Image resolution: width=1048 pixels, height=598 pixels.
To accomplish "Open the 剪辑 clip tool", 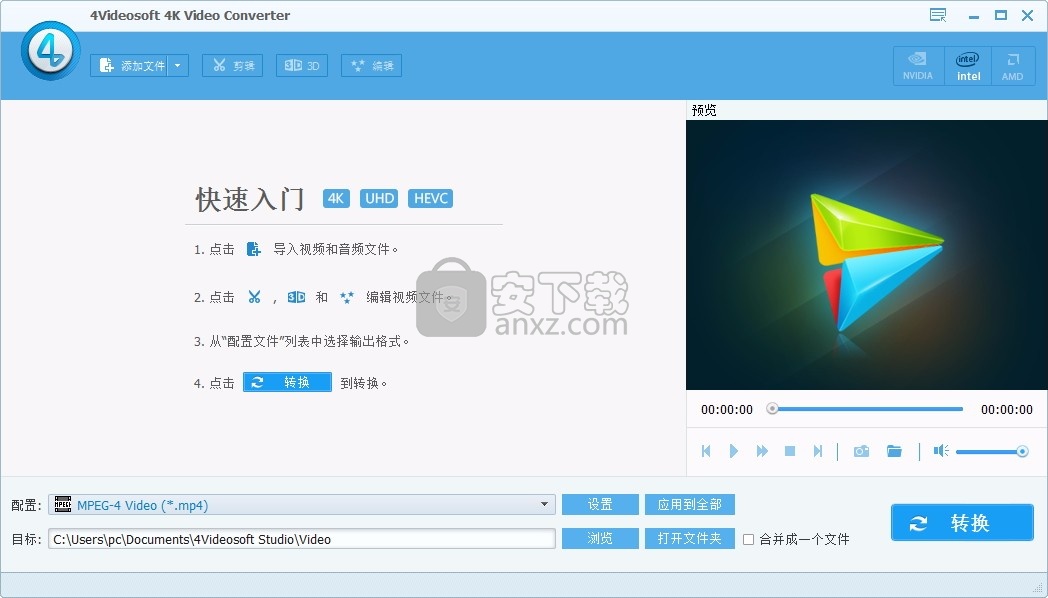I will pyautogui.click(x=233, y=65).
